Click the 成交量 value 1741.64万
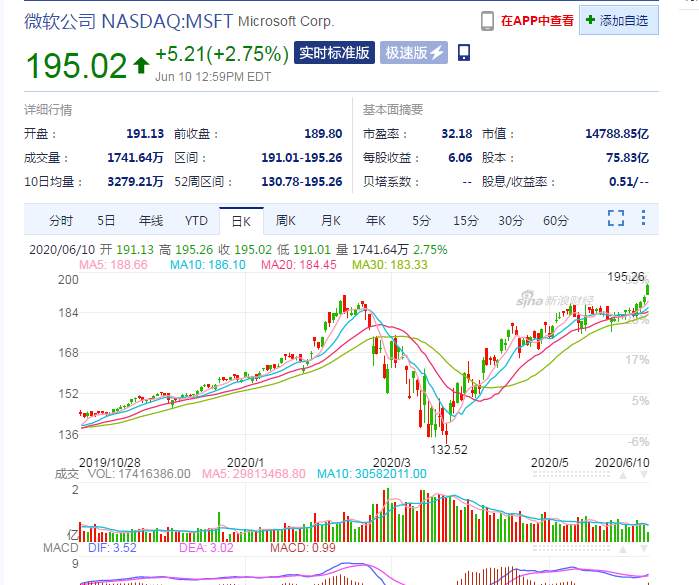The height and width of the screenshot is (585, 699). [135, 158]
